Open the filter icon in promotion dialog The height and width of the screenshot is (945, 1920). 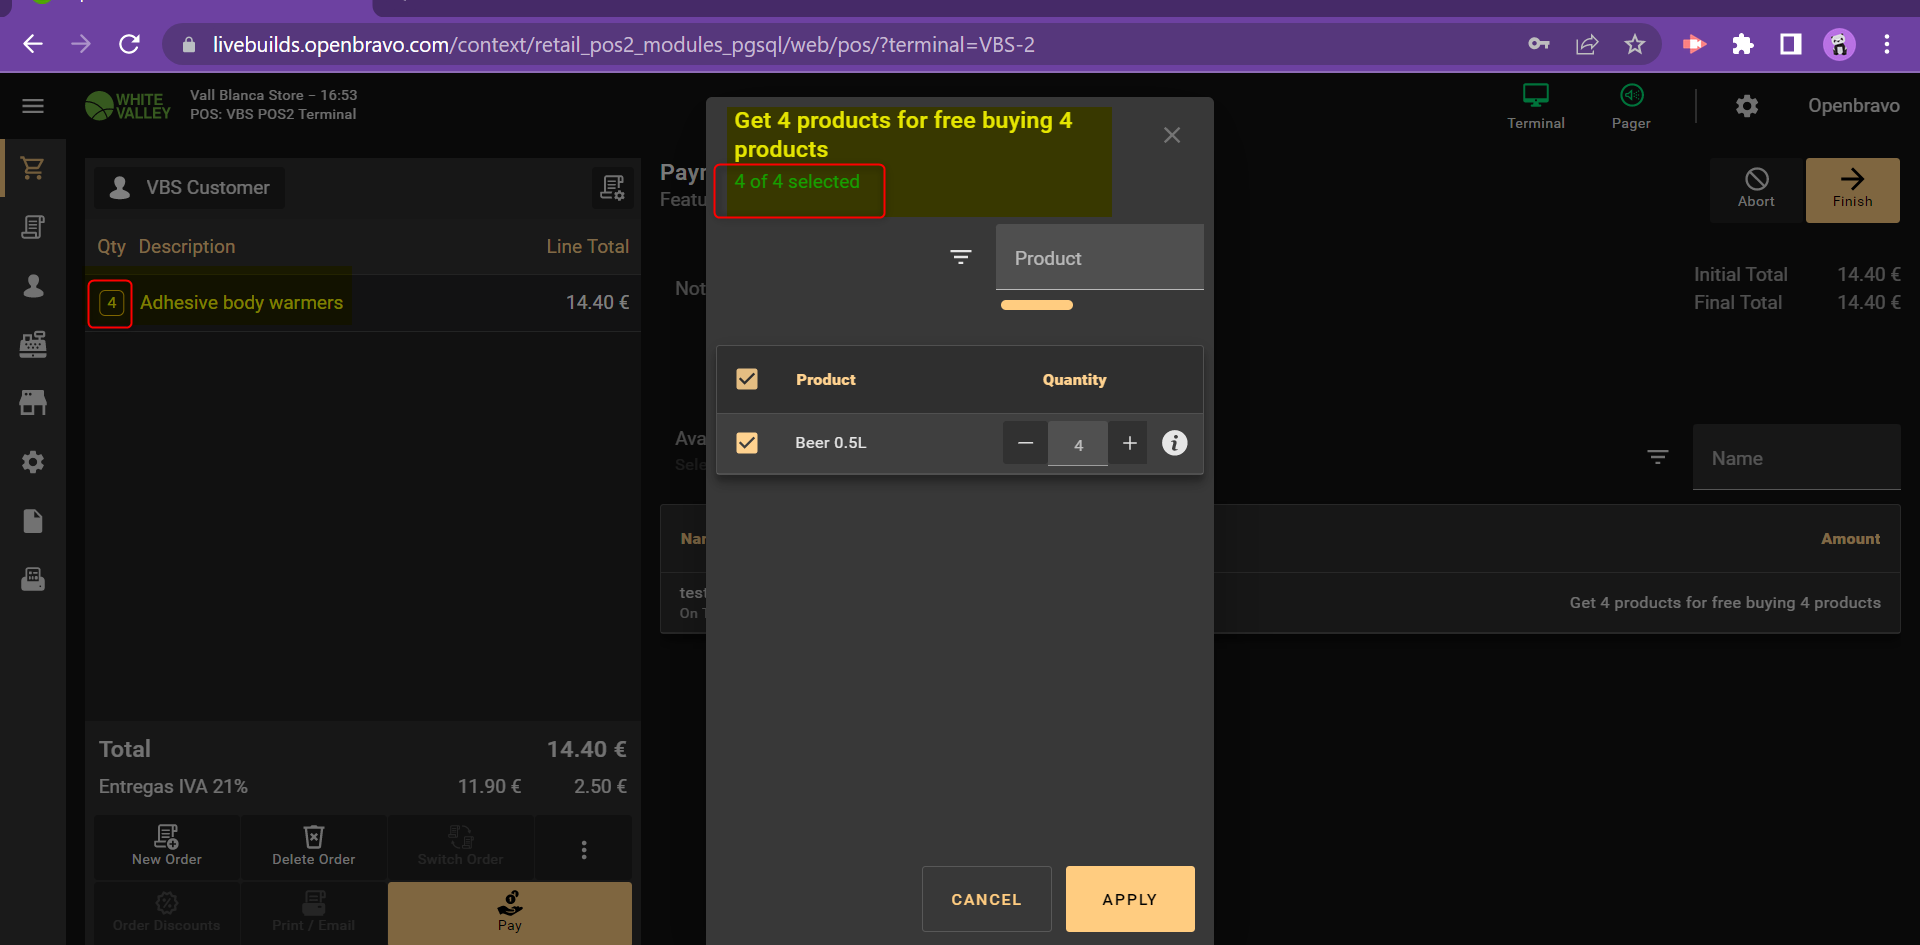pos(961,257)
